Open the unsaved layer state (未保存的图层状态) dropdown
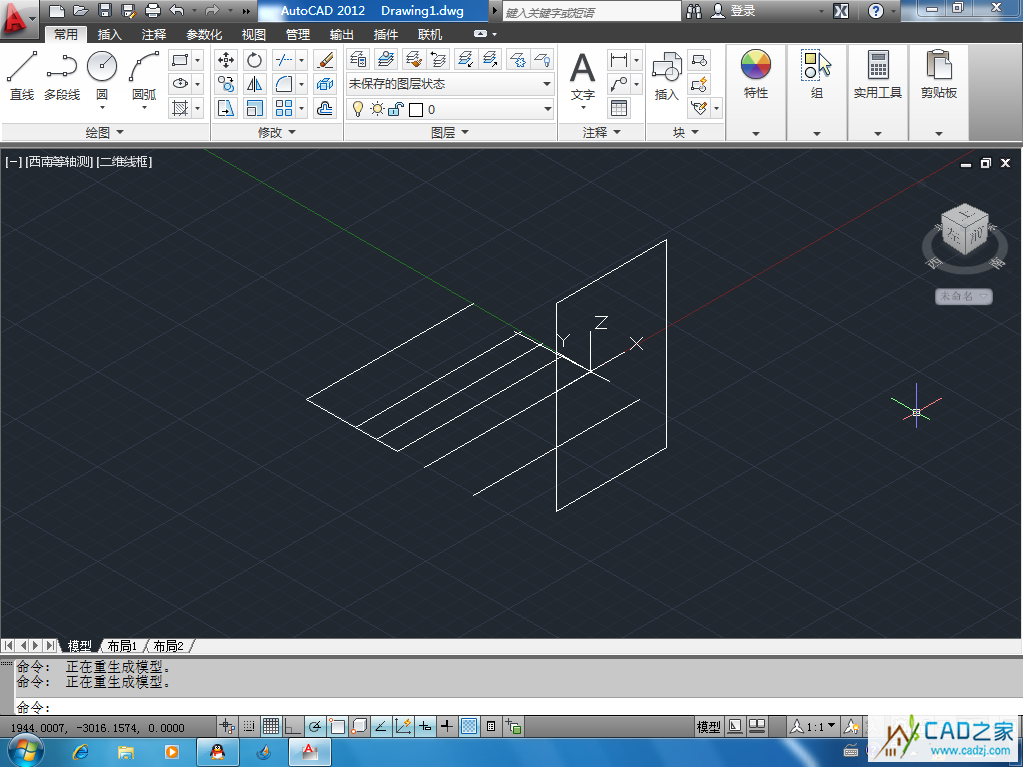Image resolution: width=1023 pixels, height=767 pixels. 450,84
